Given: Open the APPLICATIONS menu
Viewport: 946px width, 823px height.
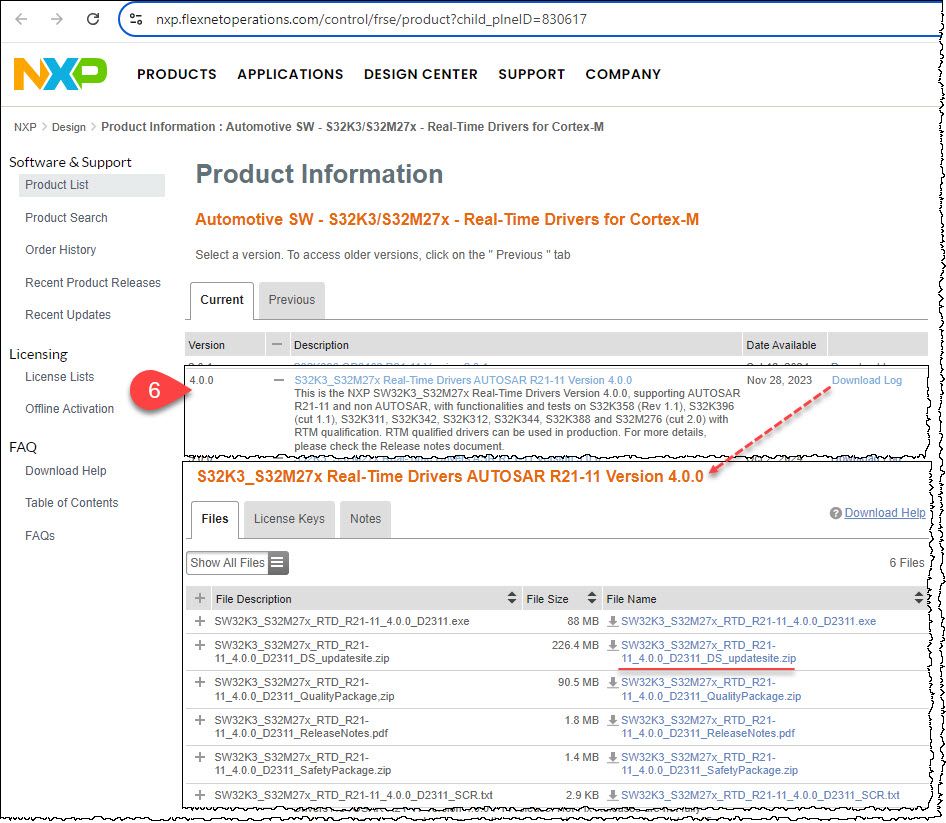Looking at the screenshot, I should [290, 74].
